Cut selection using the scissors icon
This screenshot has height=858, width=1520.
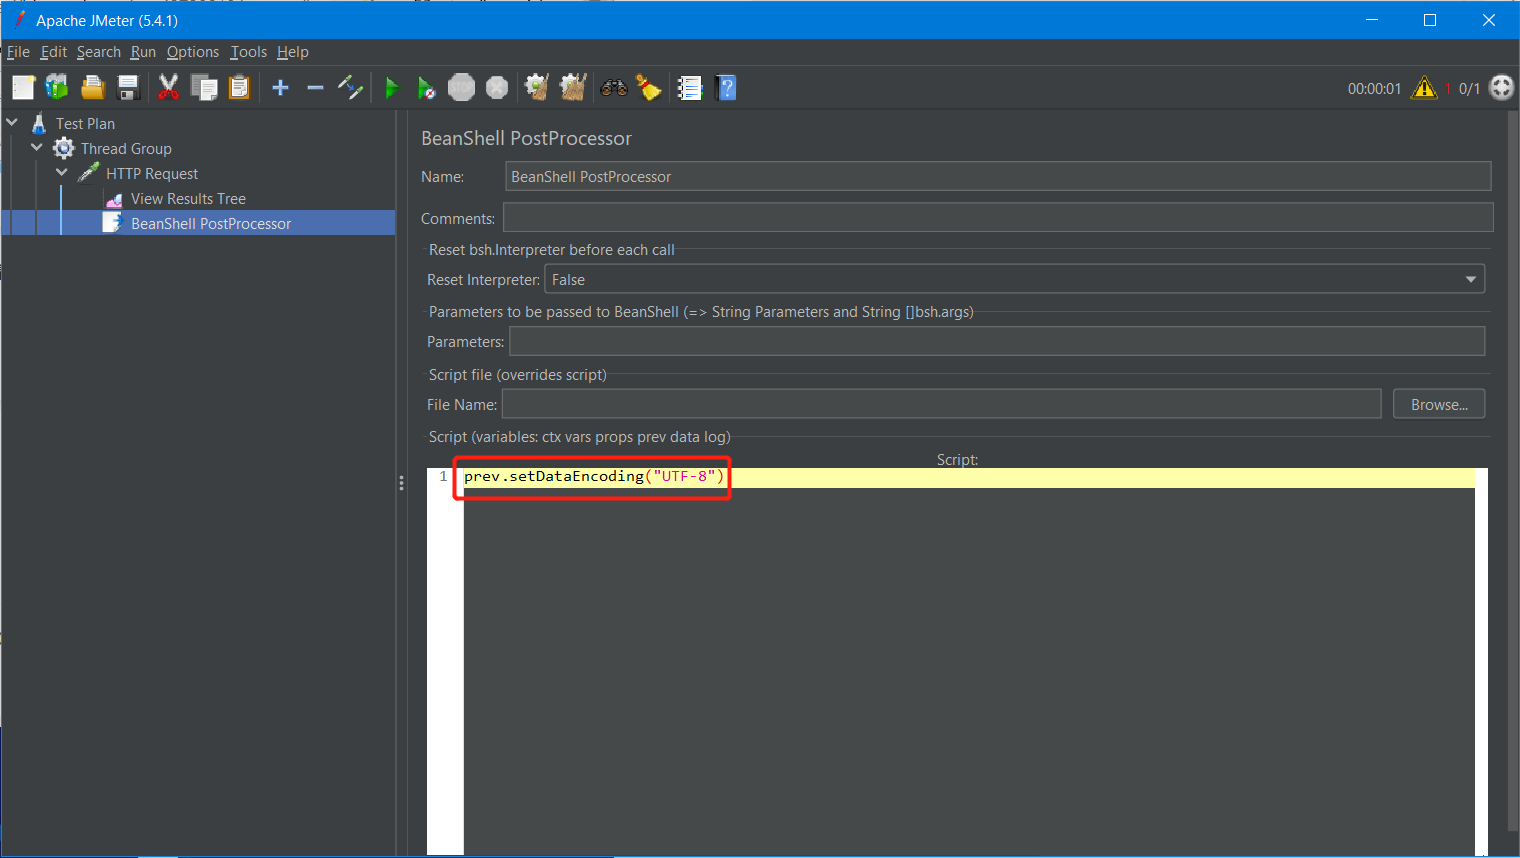pos(168,88)
